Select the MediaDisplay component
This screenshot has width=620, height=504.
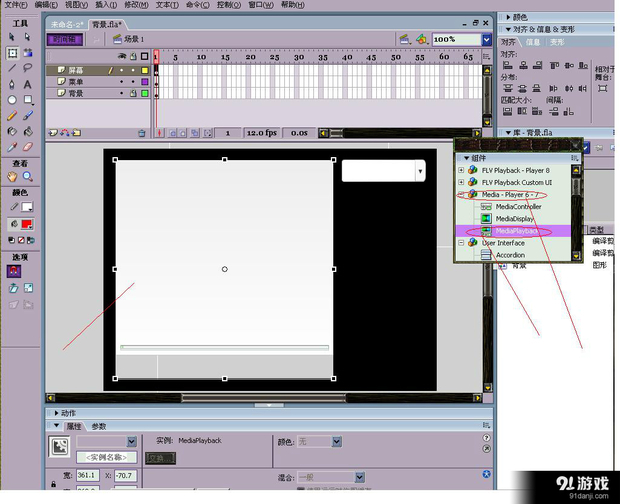click(x=515, y=219)
